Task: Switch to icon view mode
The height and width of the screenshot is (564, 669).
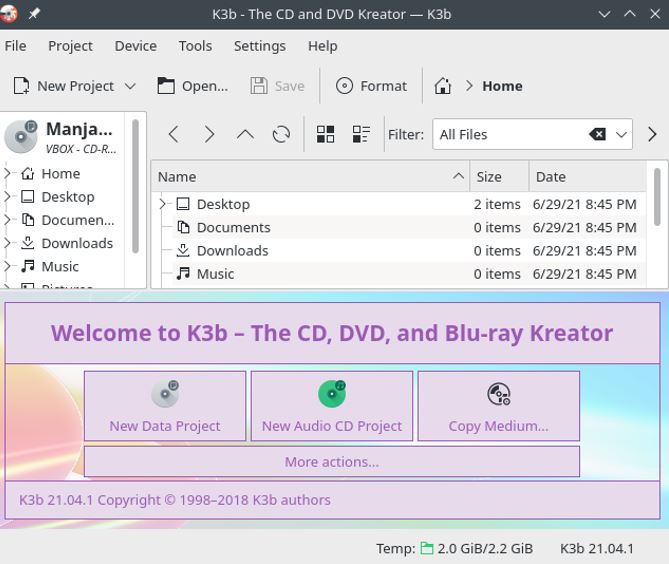Action: click(x=325, y=134)
